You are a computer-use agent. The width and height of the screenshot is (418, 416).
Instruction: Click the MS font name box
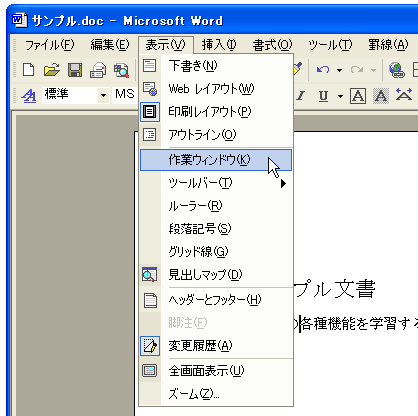pyautogui.click(x=125, y=95)
